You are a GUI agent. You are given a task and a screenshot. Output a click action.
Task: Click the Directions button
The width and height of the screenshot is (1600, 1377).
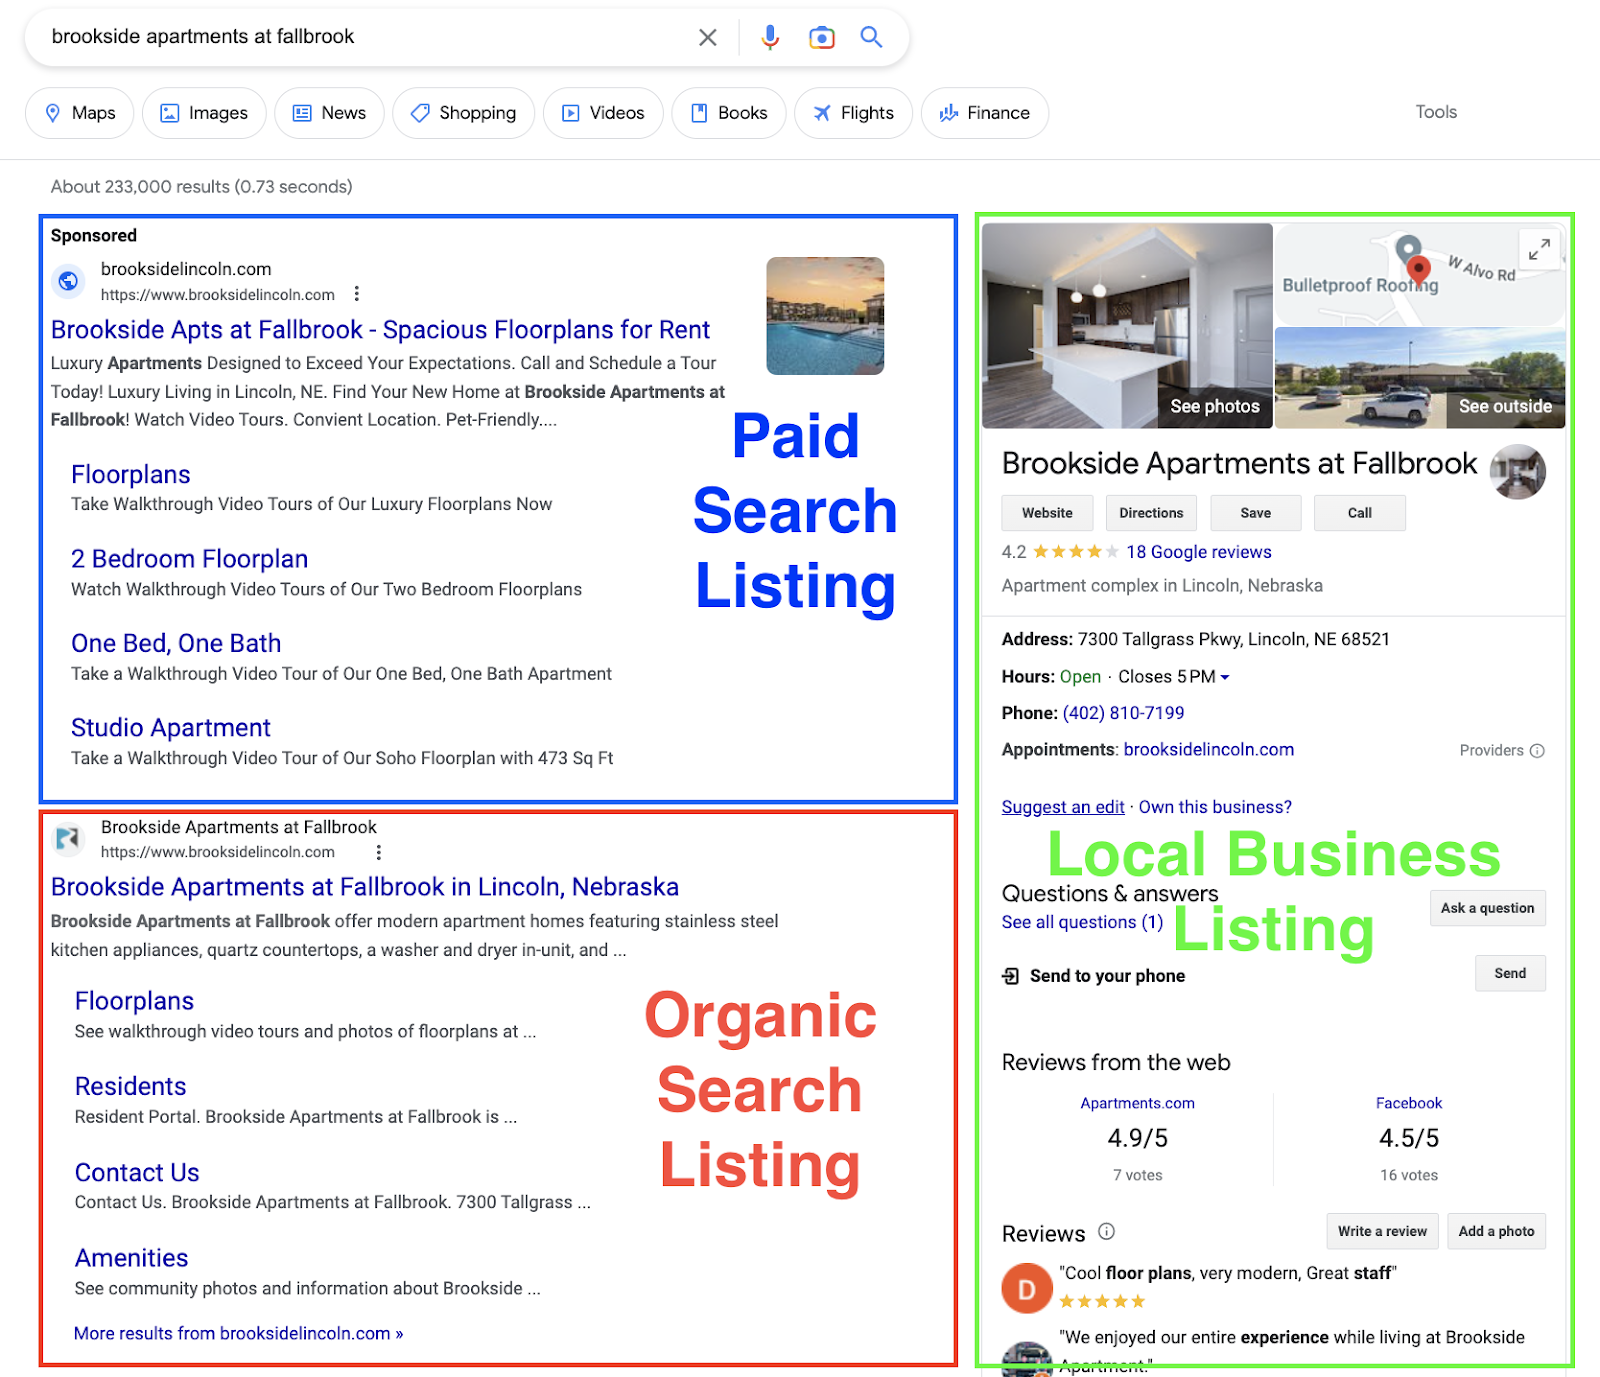point(1151,513)
